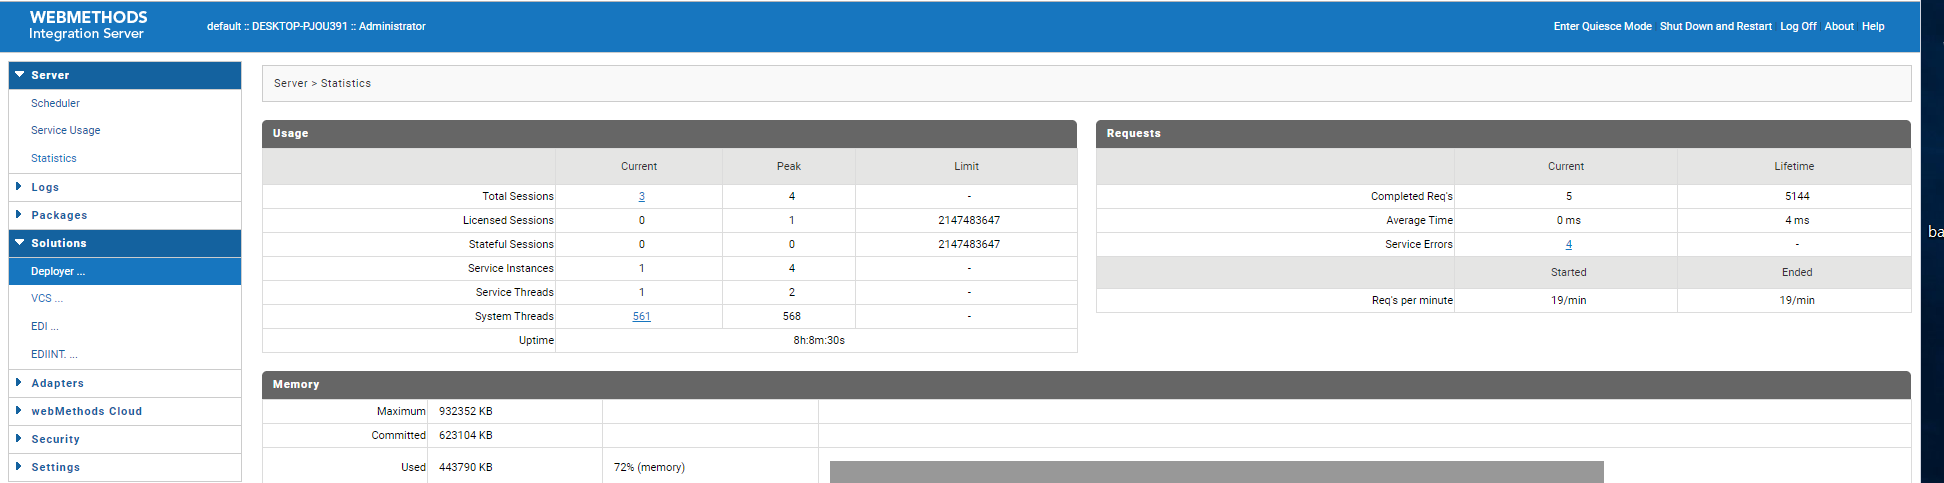
Task: Click the Security section label
Action: 55,439
